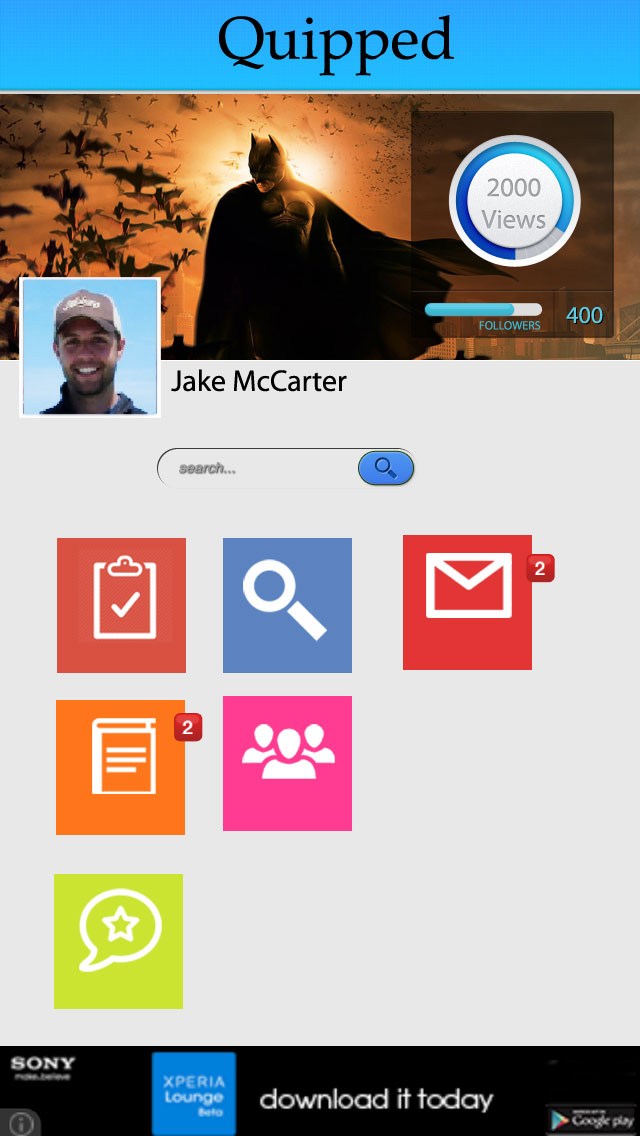Tap the 2000 Views circular gauge
The width and height of the screenshot is (640, 1136).
click(x=514, y=201)
